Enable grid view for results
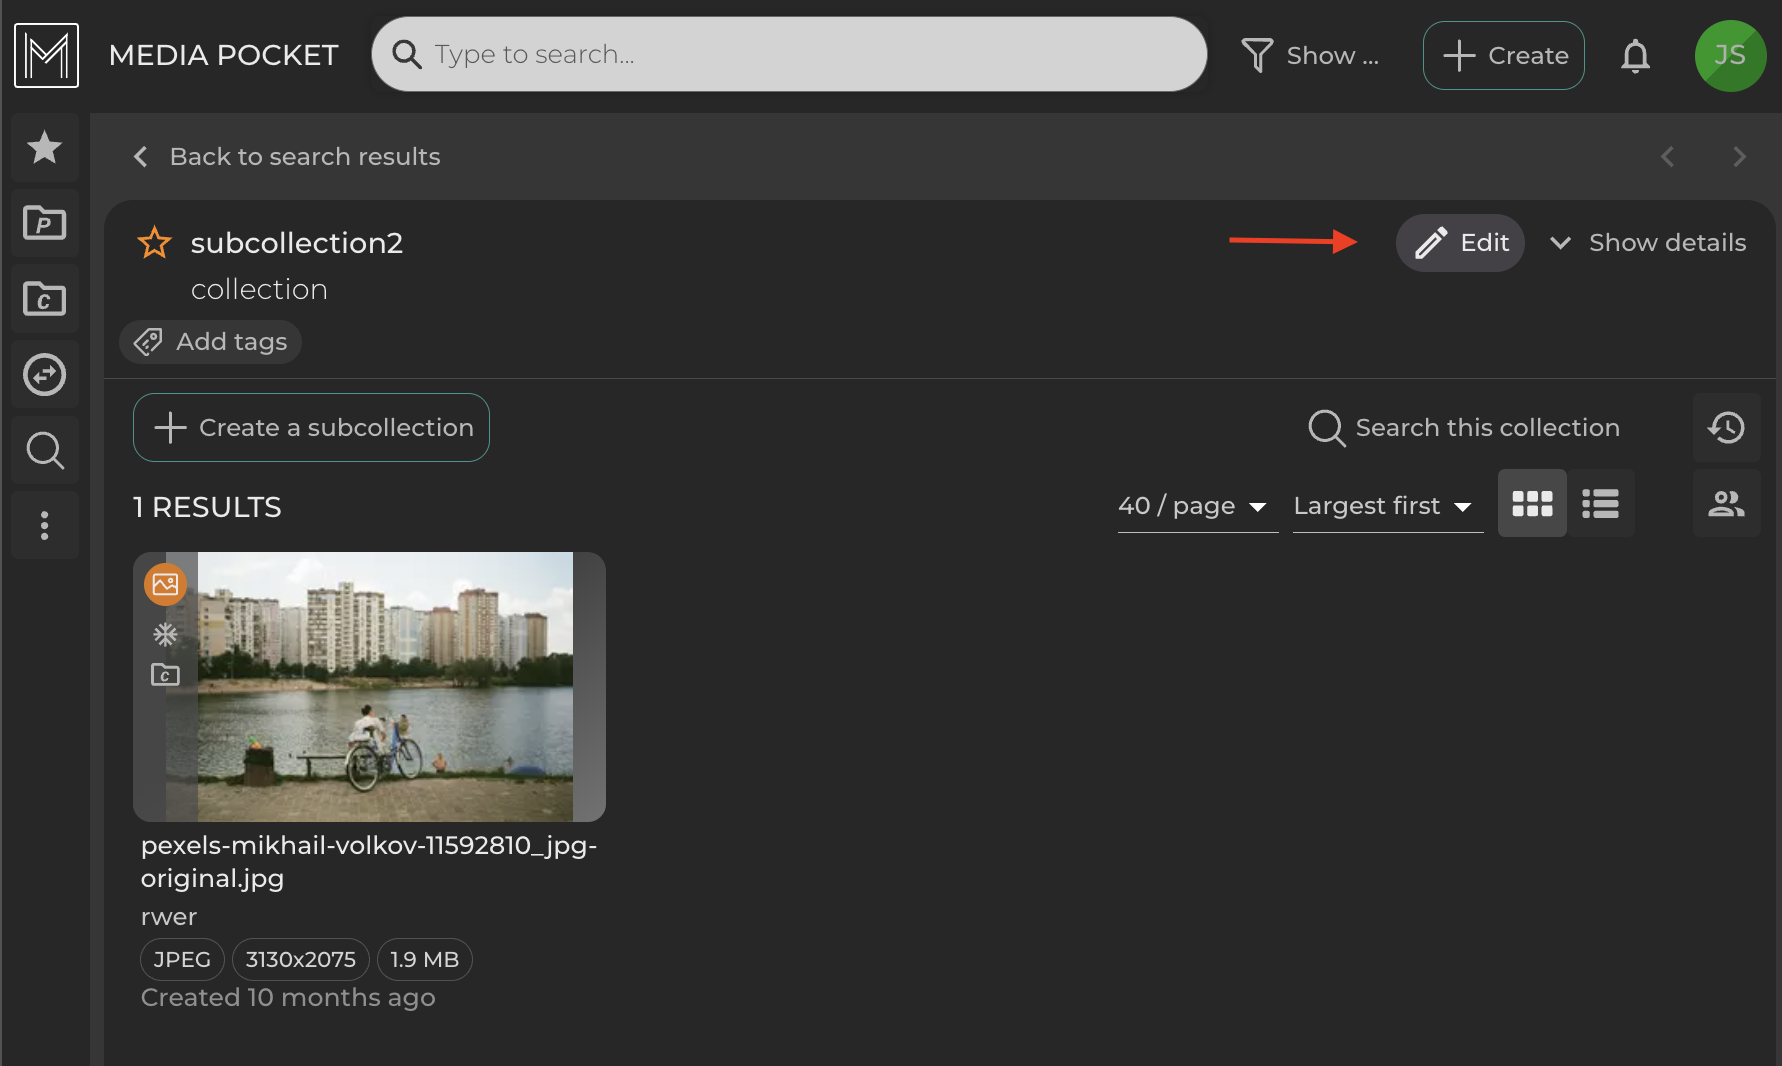 tap(1532, 503)
